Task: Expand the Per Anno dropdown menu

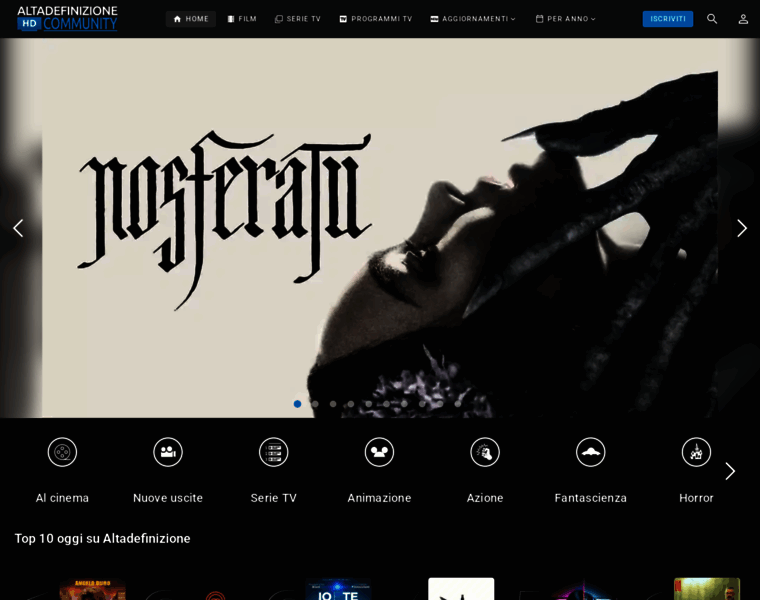Action: [565, 19]
